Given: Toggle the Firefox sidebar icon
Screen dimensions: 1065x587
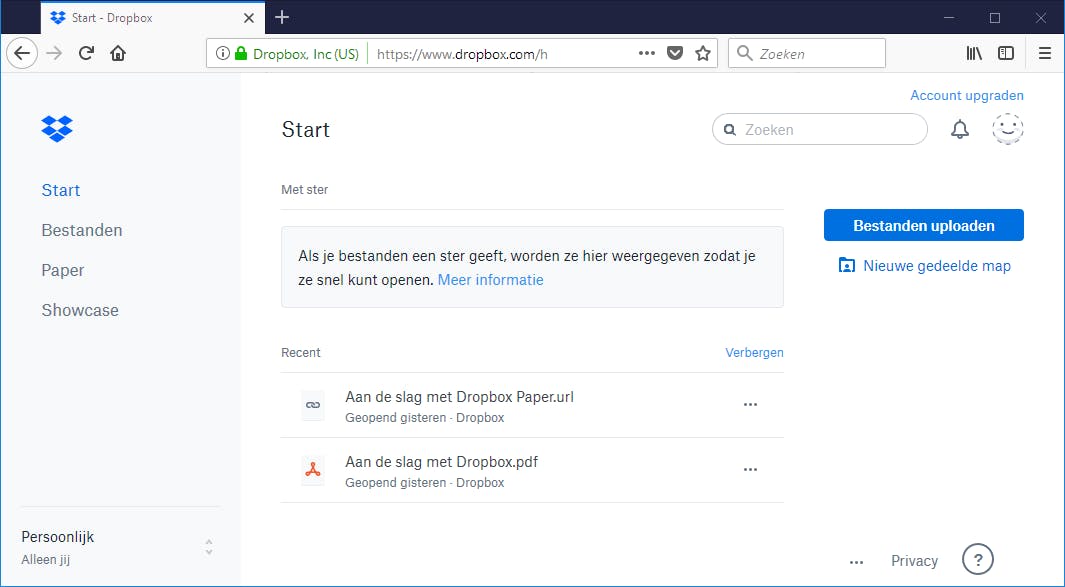Looking at the screenshot, I should coord(1006,53).
